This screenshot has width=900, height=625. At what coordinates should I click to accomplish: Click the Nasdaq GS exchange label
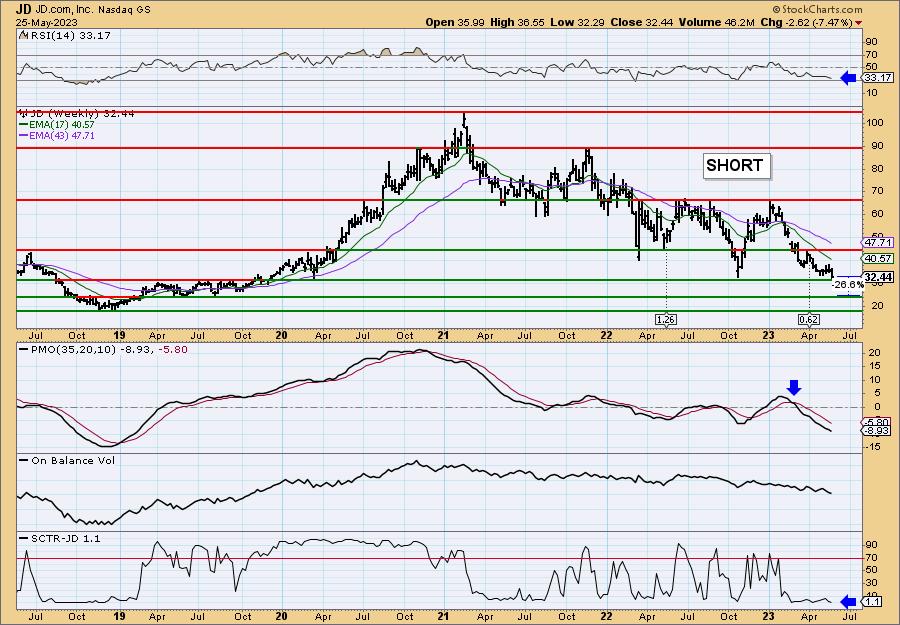click(x=127, y=9)
